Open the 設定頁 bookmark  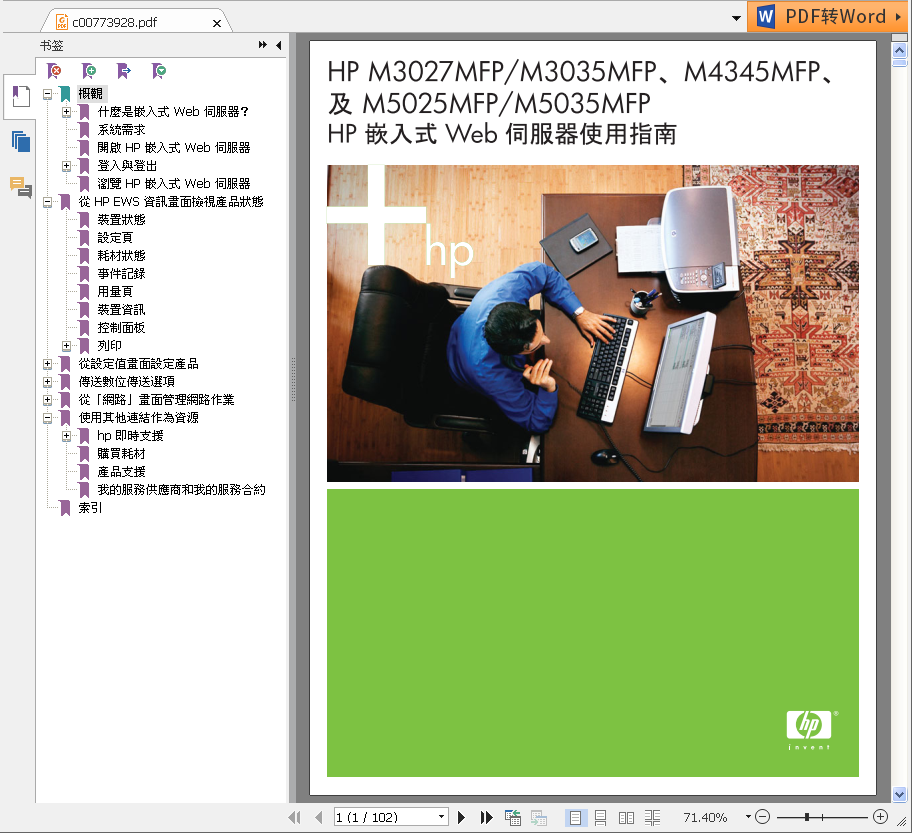pos(115,238)
